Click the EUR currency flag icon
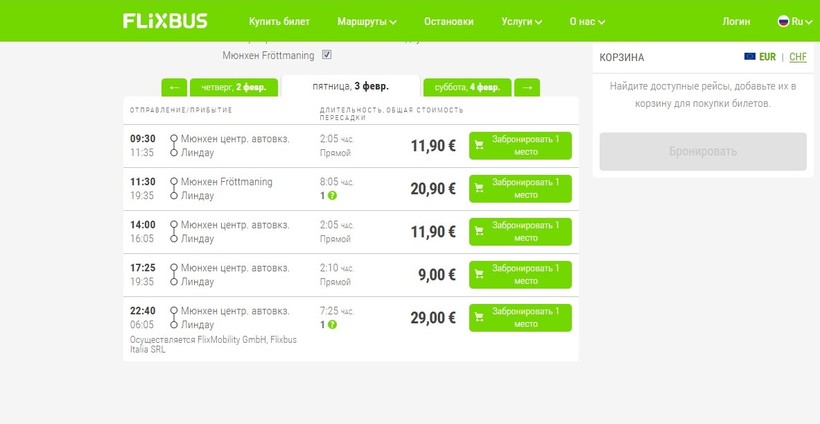This screenshot has height=424, width=820. [749, 57]
